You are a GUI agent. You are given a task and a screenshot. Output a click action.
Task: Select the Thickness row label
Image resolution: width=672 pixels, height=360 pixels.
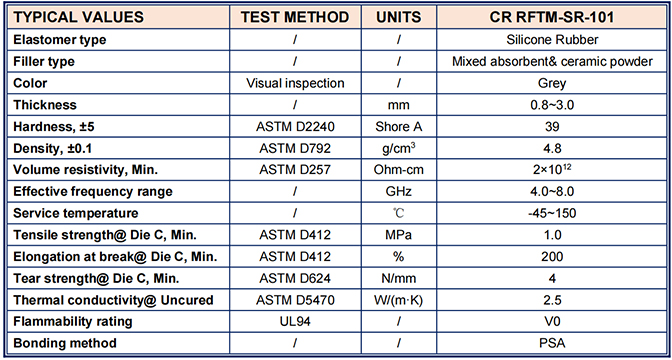[45, 105]
